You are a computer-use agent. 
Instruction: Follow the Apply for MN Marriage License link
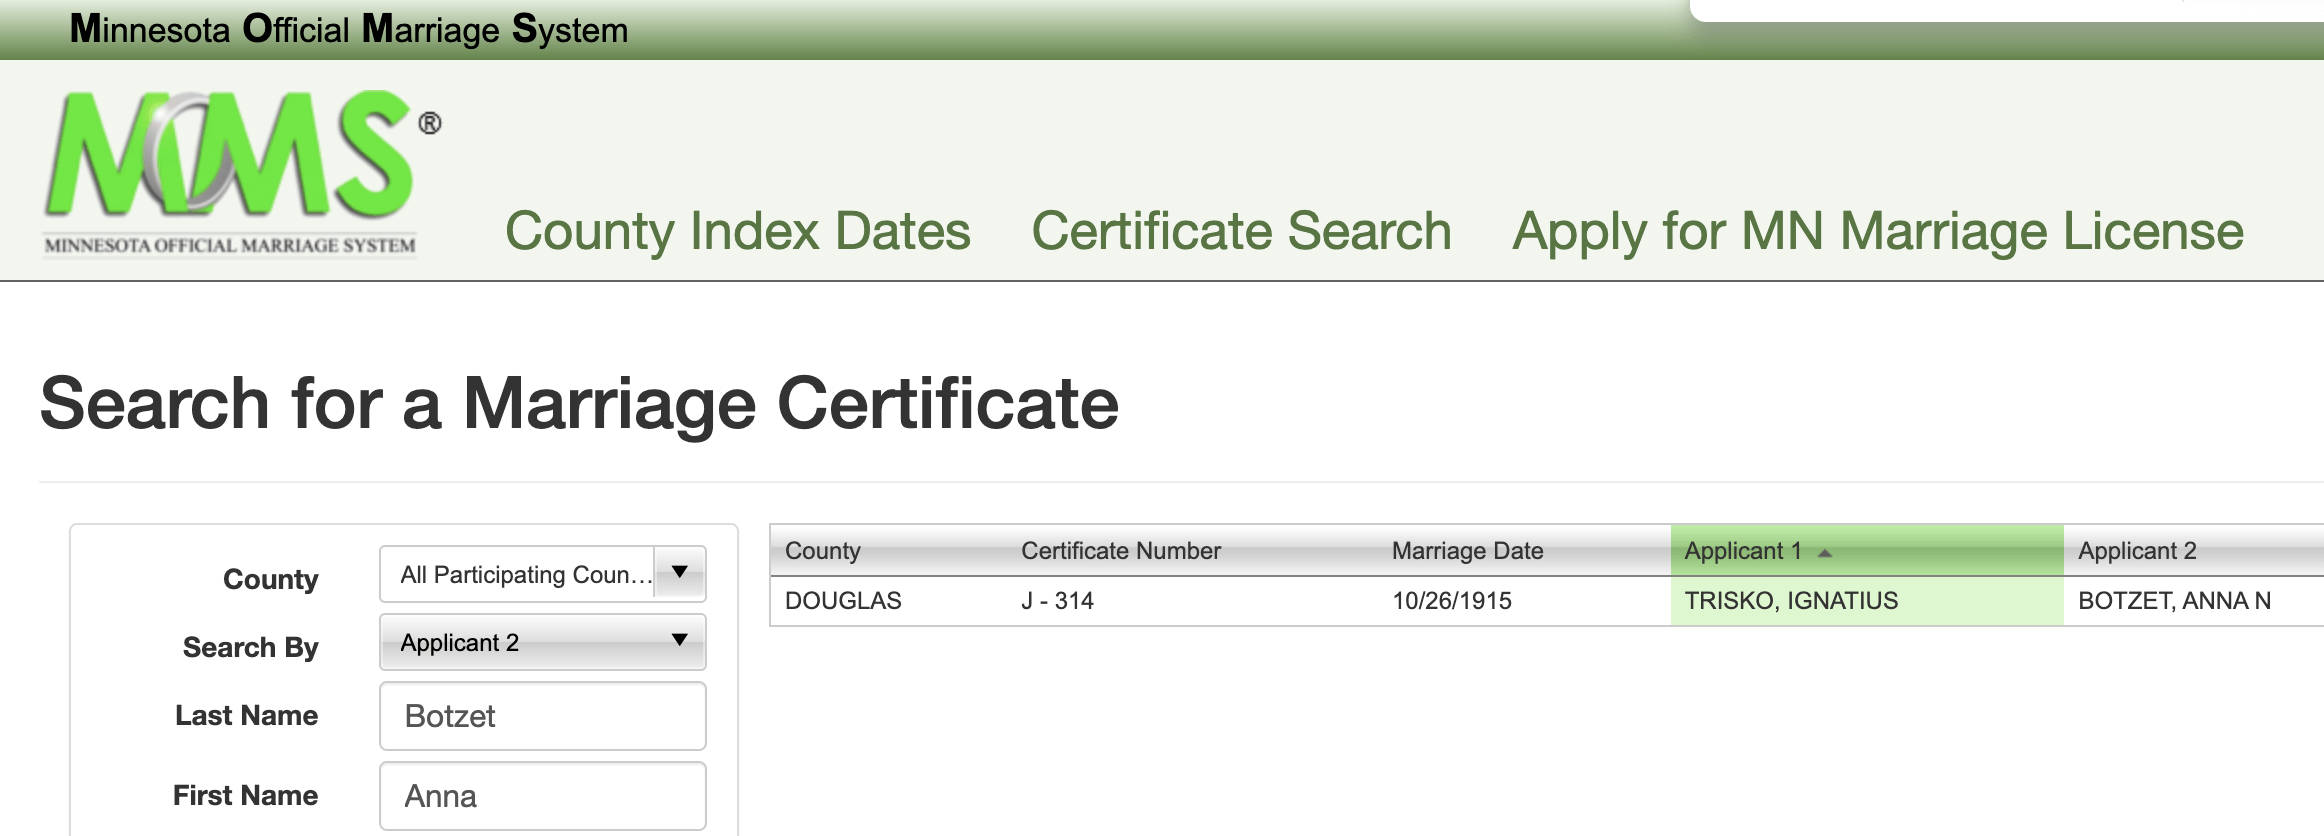click(x=1877, y=231)
